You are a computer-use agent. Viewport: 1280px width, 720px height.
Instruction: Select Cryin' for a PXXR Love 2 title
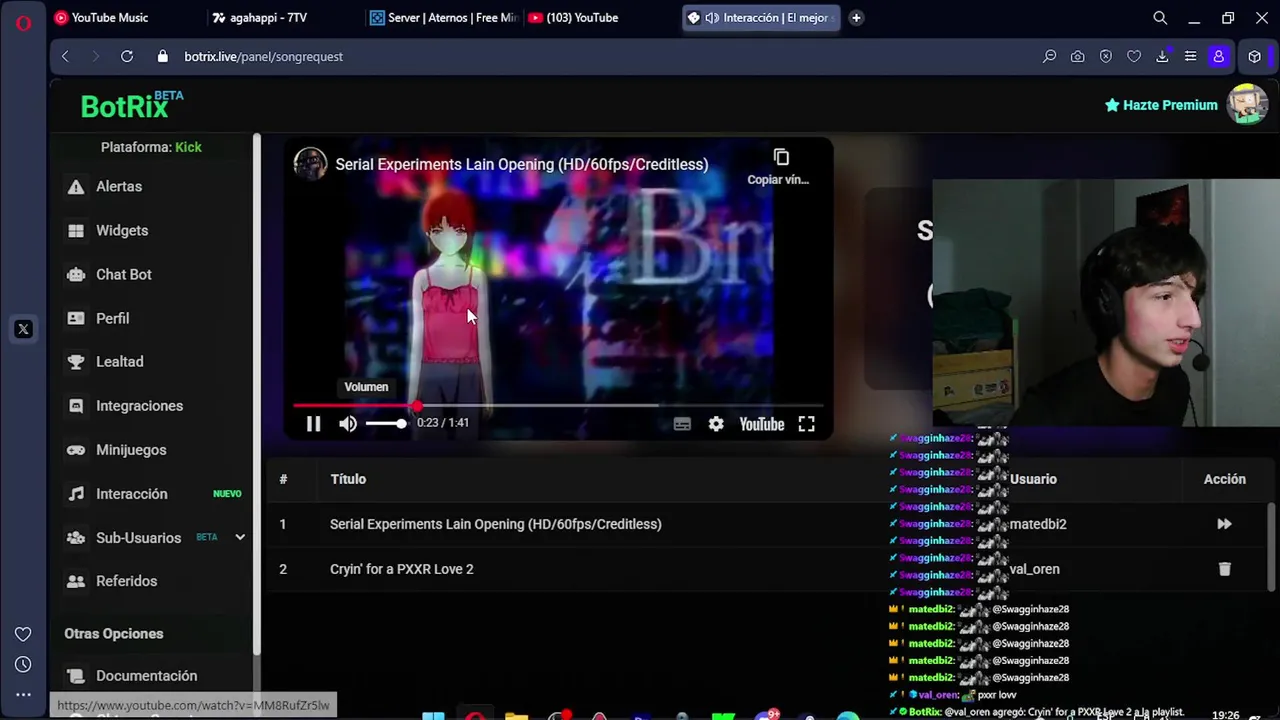(402, 569)
